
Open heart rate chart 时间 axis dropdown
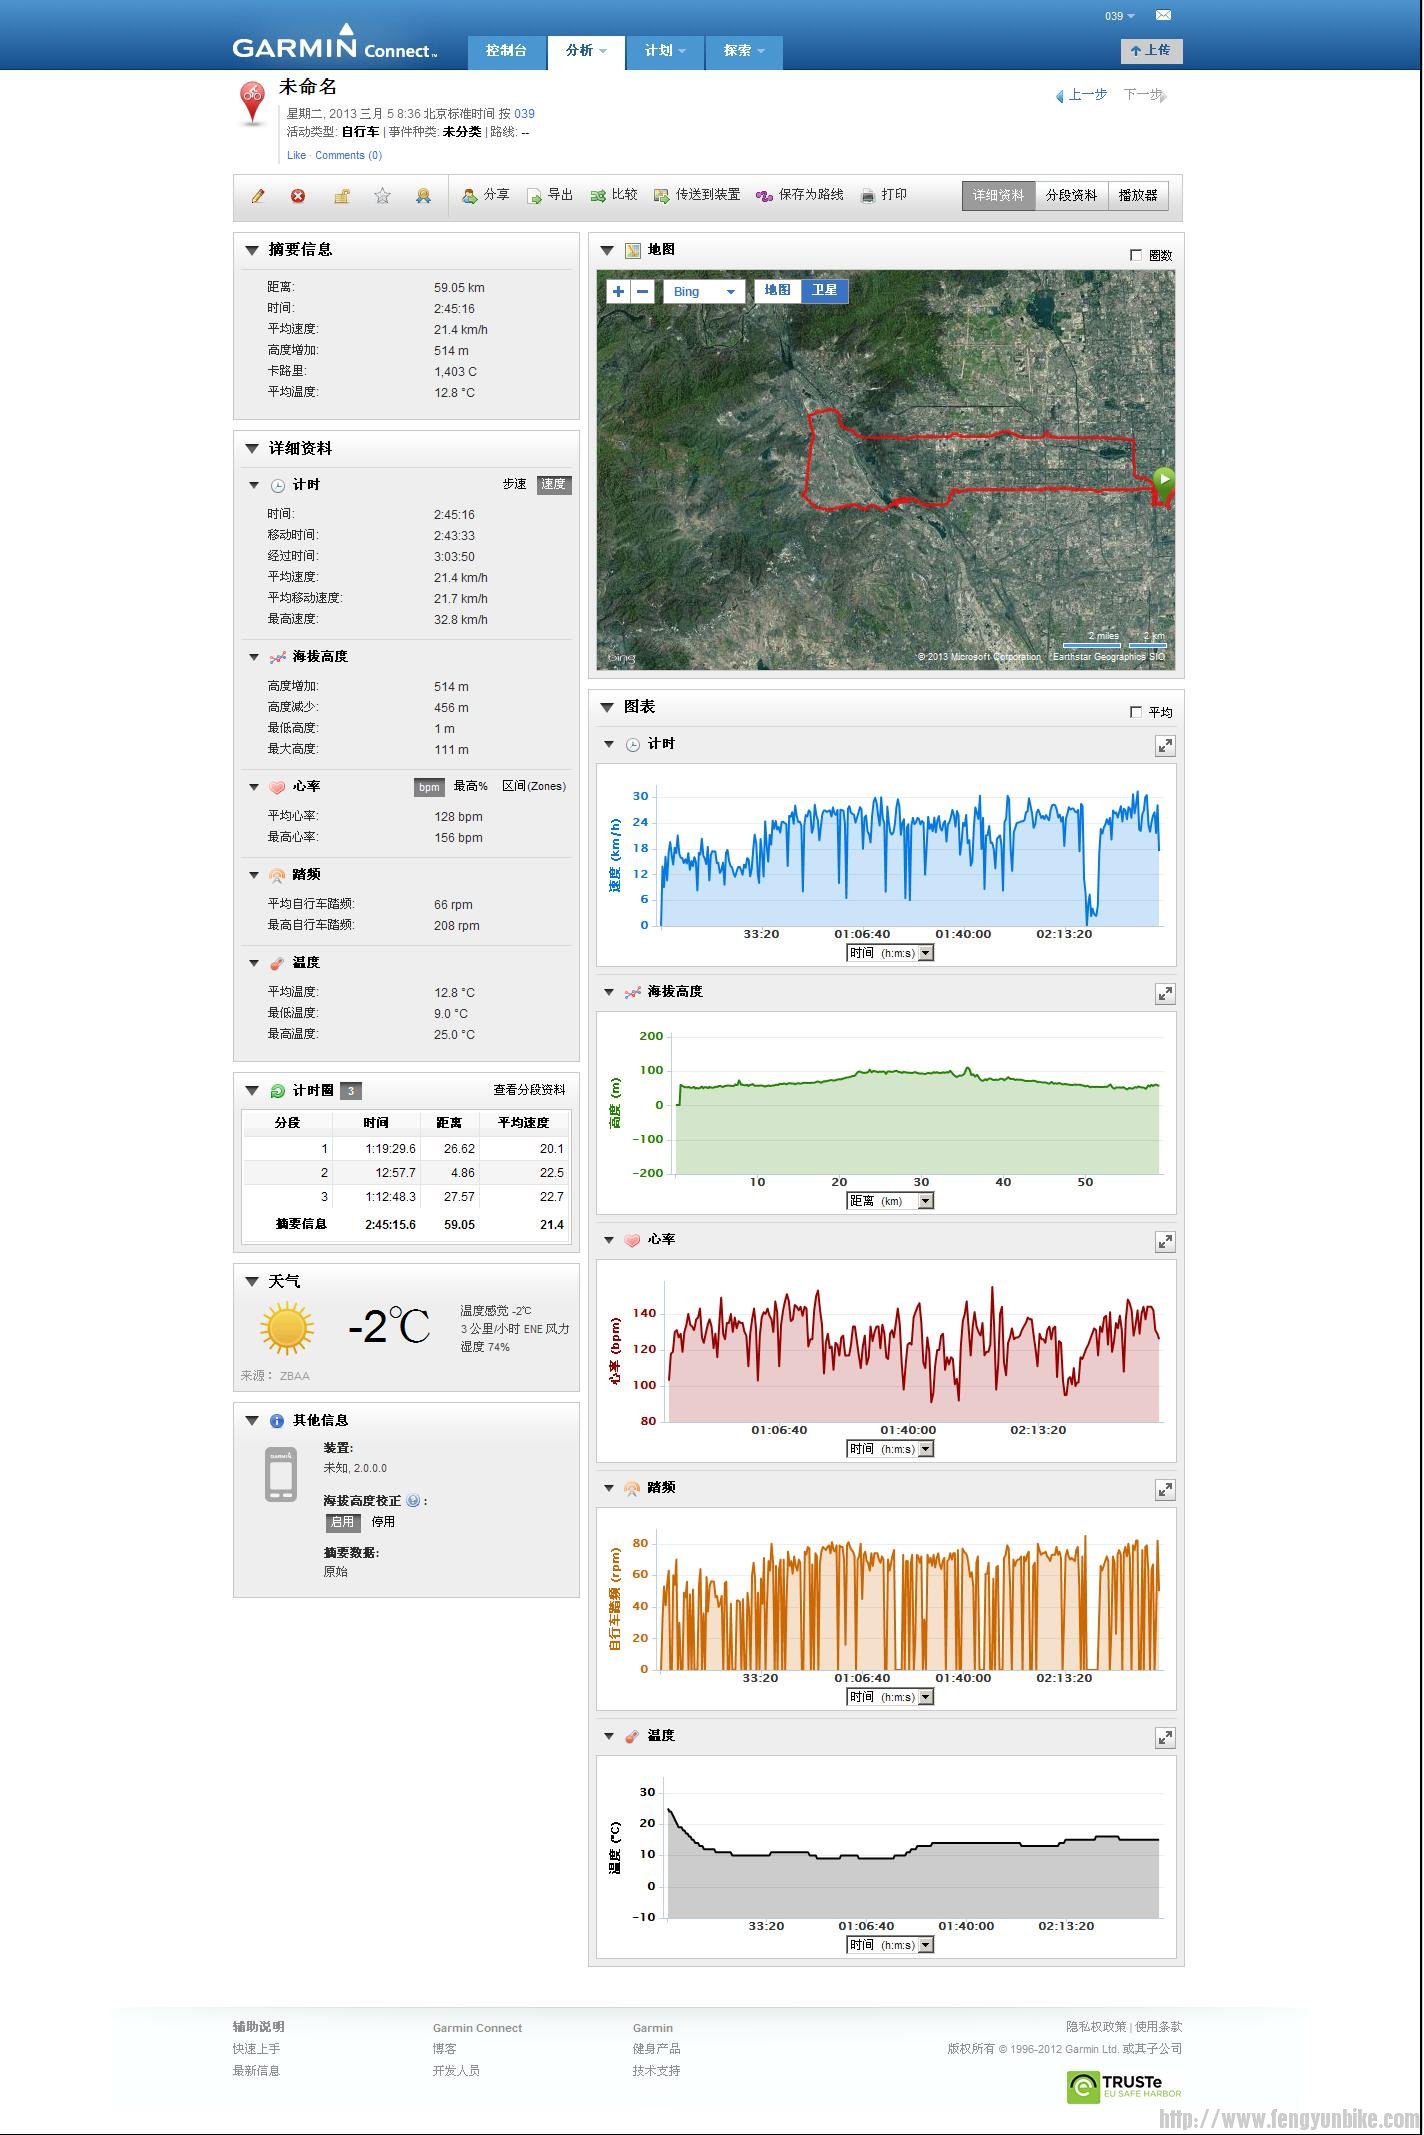[890, 1449]
